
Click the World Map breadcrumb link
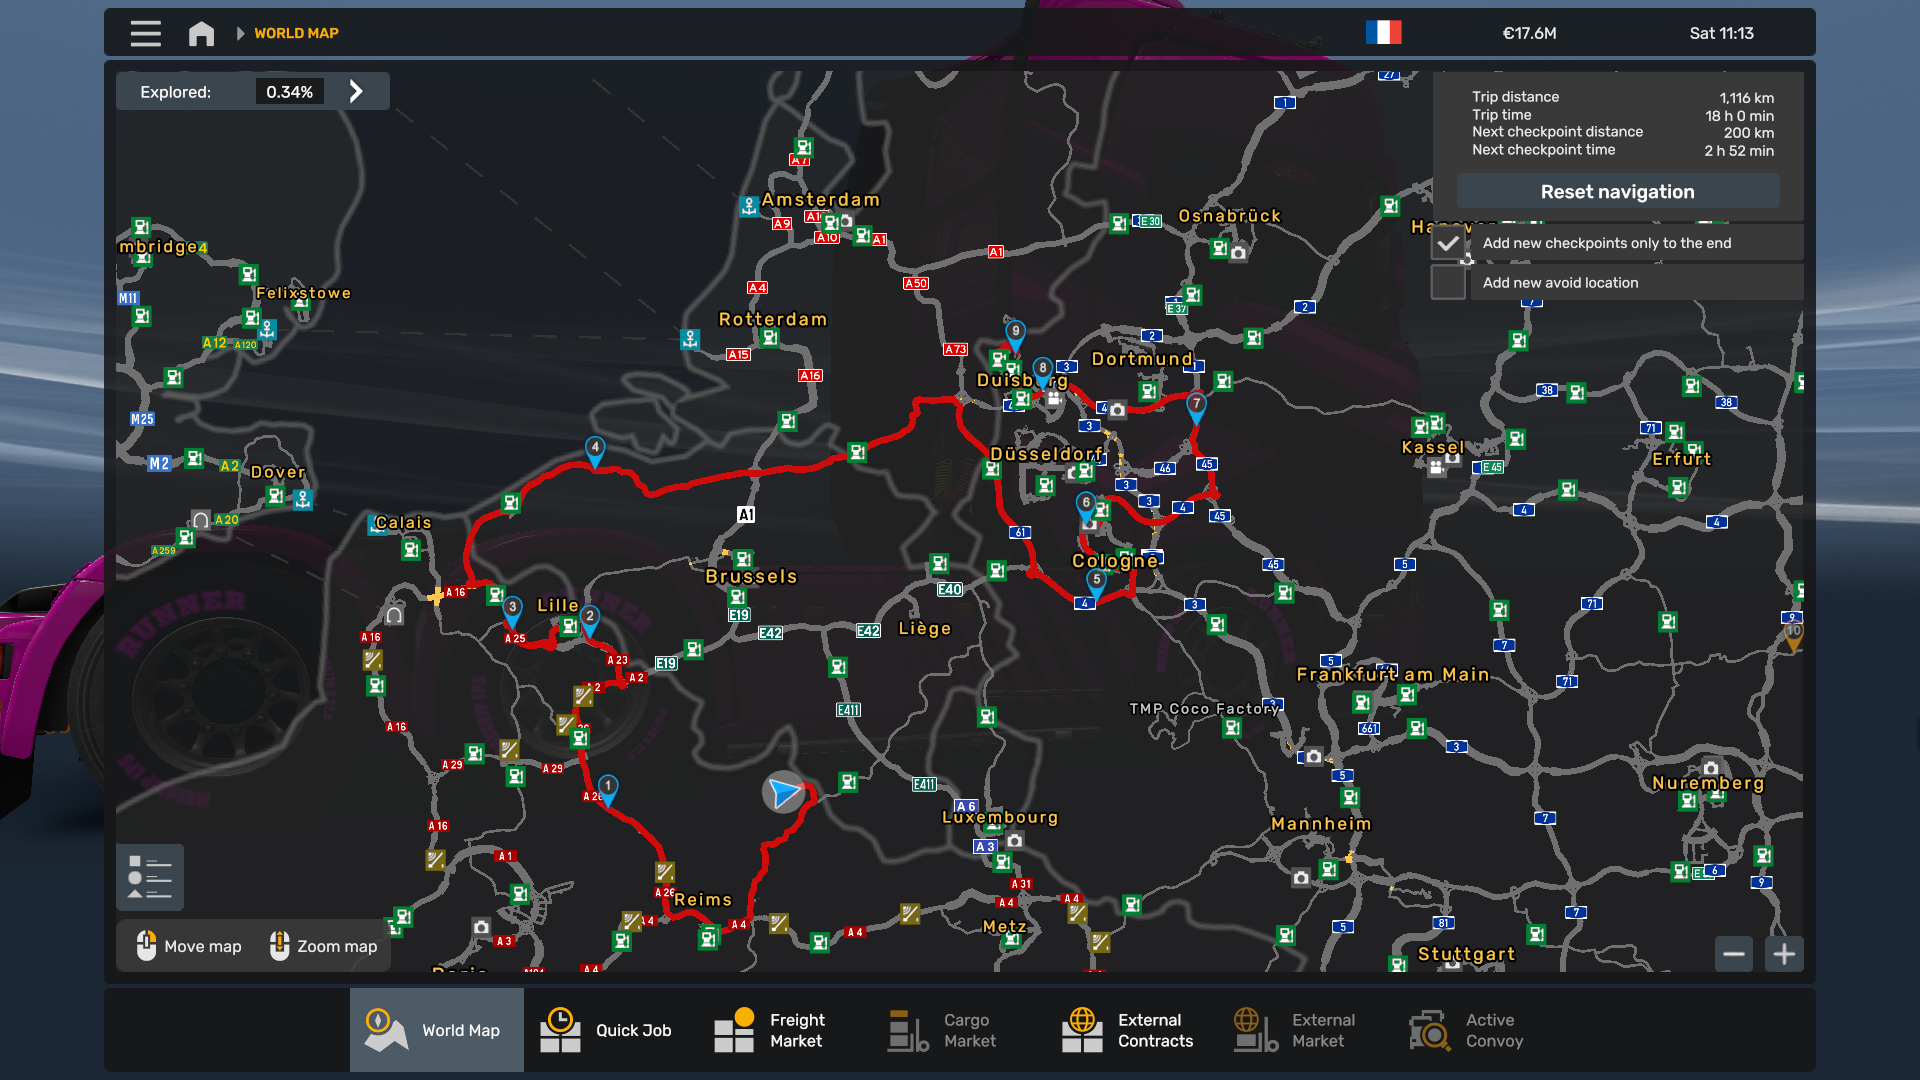296,33
